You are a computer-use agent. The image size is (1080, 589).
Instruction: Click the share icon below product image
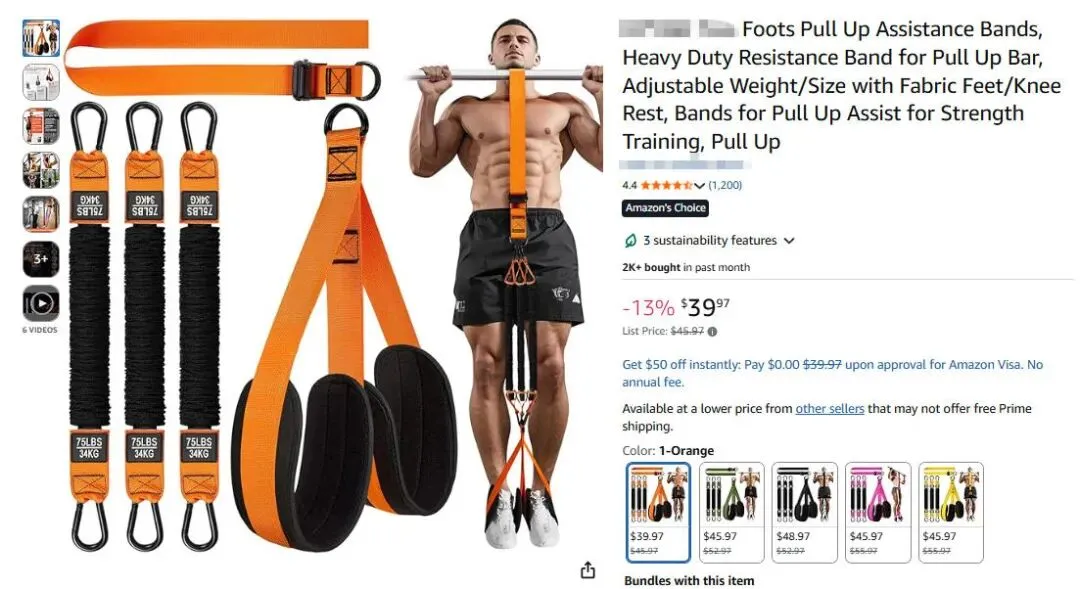587,570
